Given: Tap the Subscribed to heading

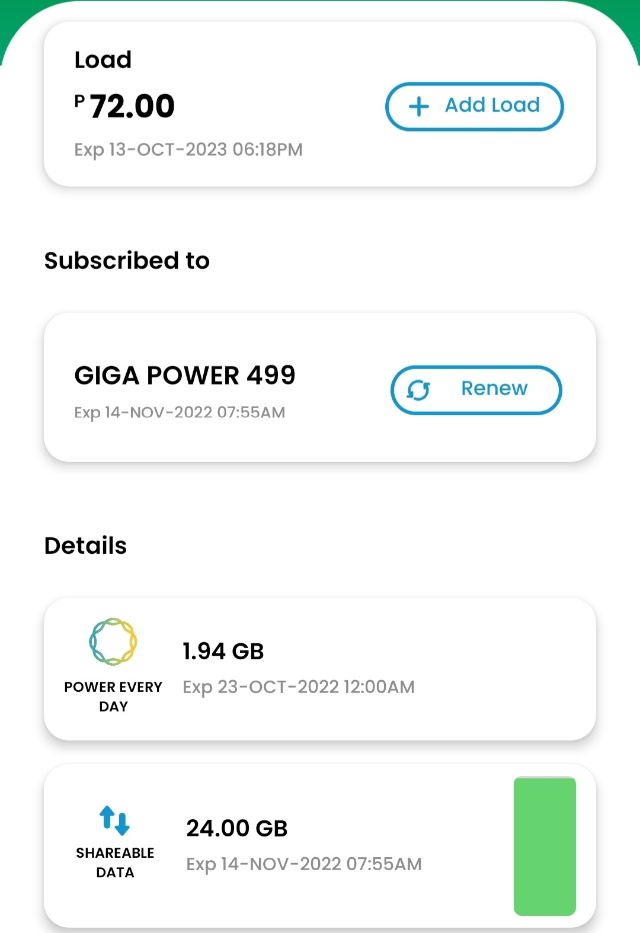Looking at the screenshot, I should coord(127,261).
